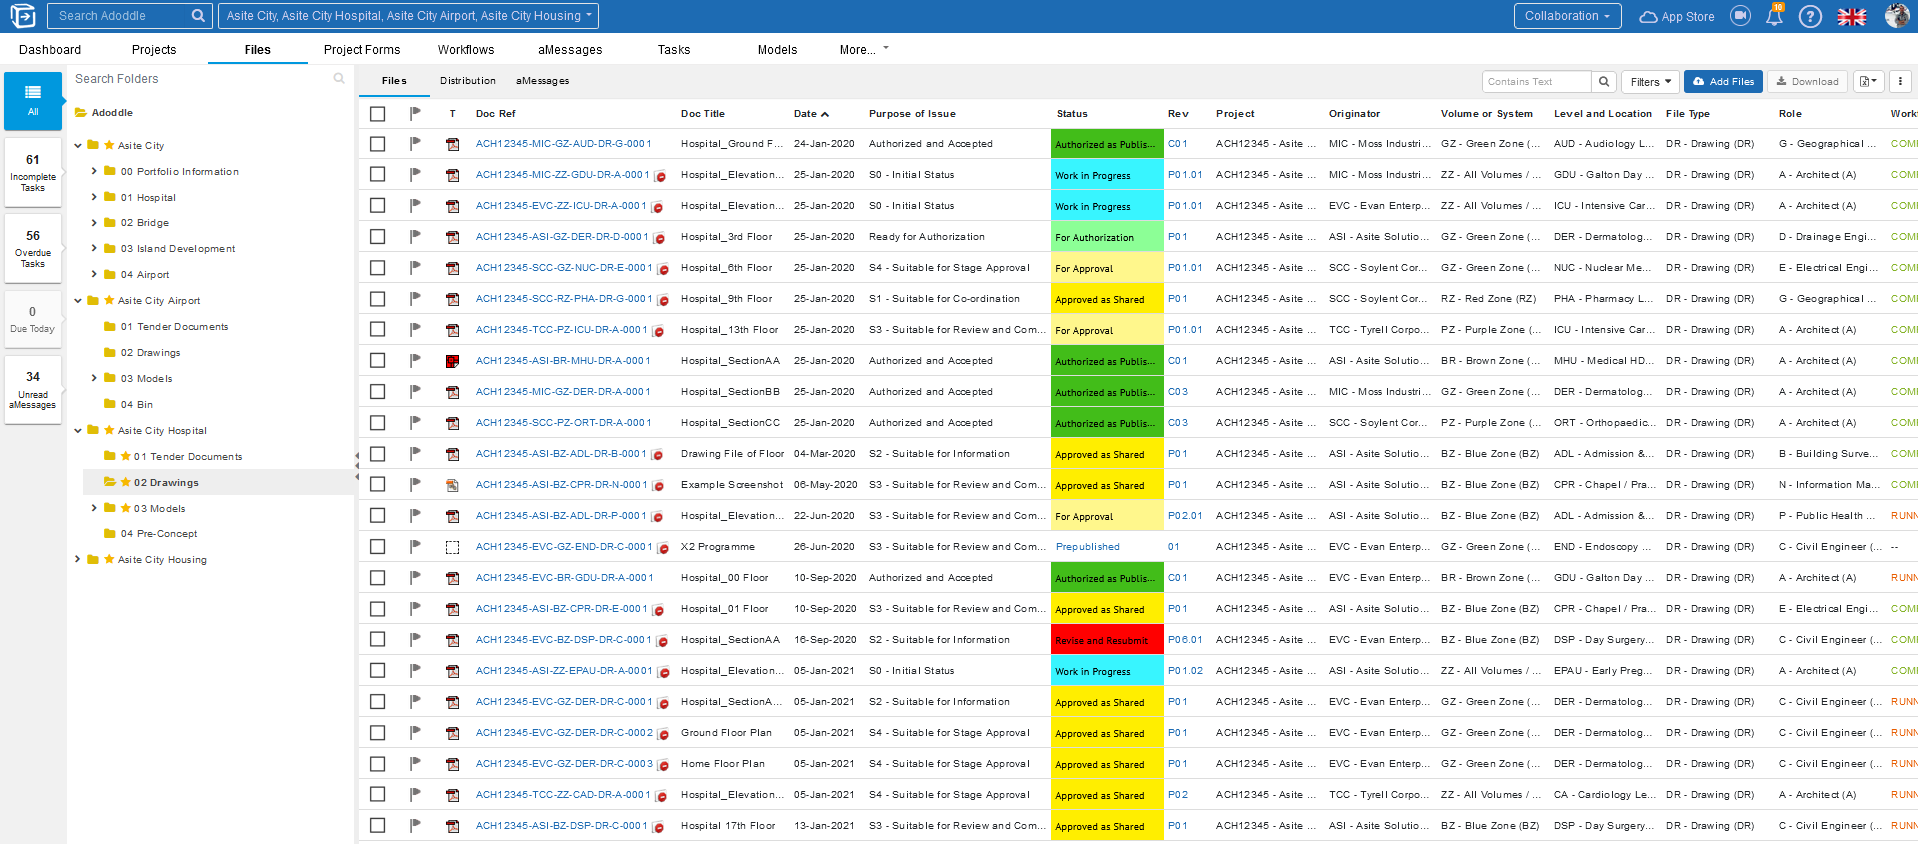Click the Search Adoddle input field
Screen dimensions: 1918x844
[119, 16]
